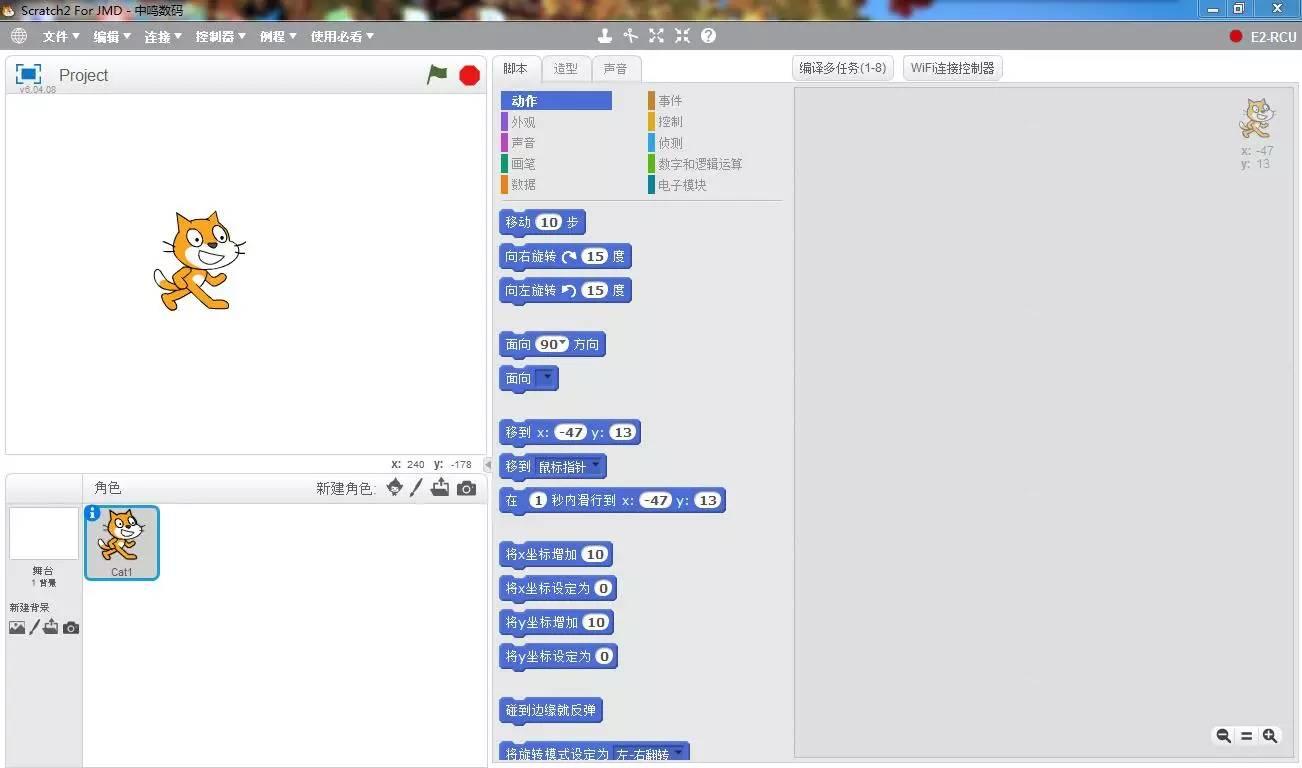The height and width of the screenshot is (768, 1302).
Task: Click the red stop button
Action: (x=469, y=75)
